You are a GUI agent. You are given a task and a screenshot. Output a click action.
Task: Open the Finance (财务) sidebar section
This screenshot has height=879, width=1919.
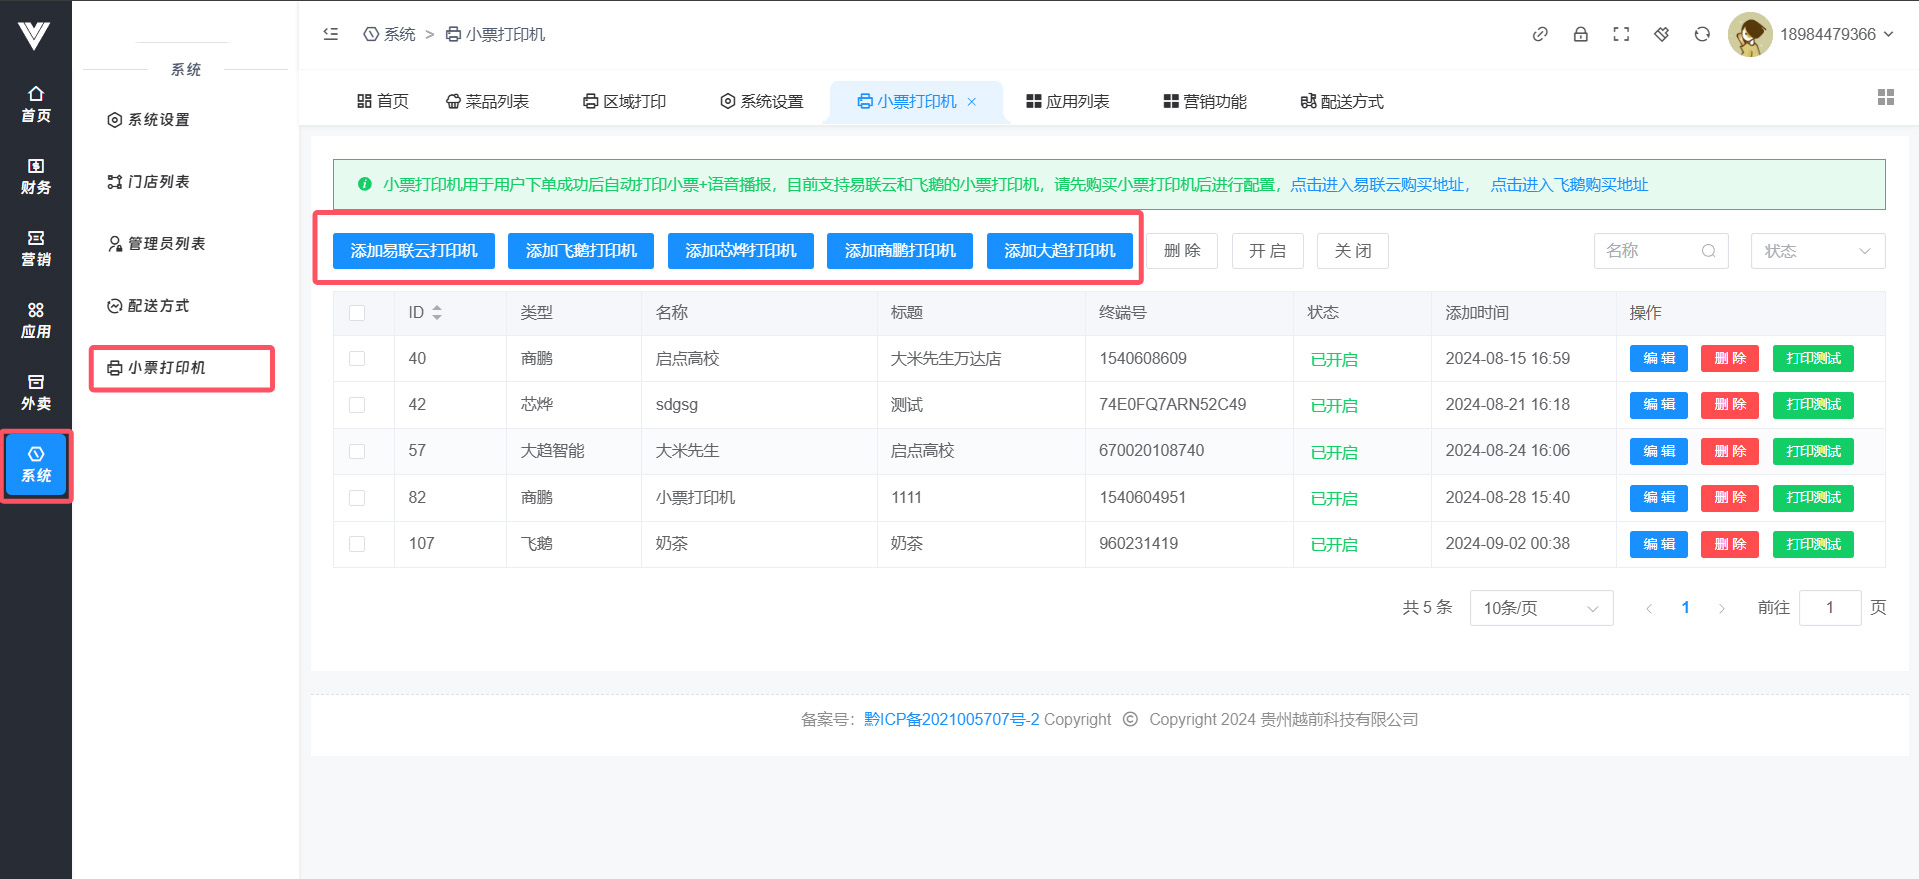(x=36, y=176)
